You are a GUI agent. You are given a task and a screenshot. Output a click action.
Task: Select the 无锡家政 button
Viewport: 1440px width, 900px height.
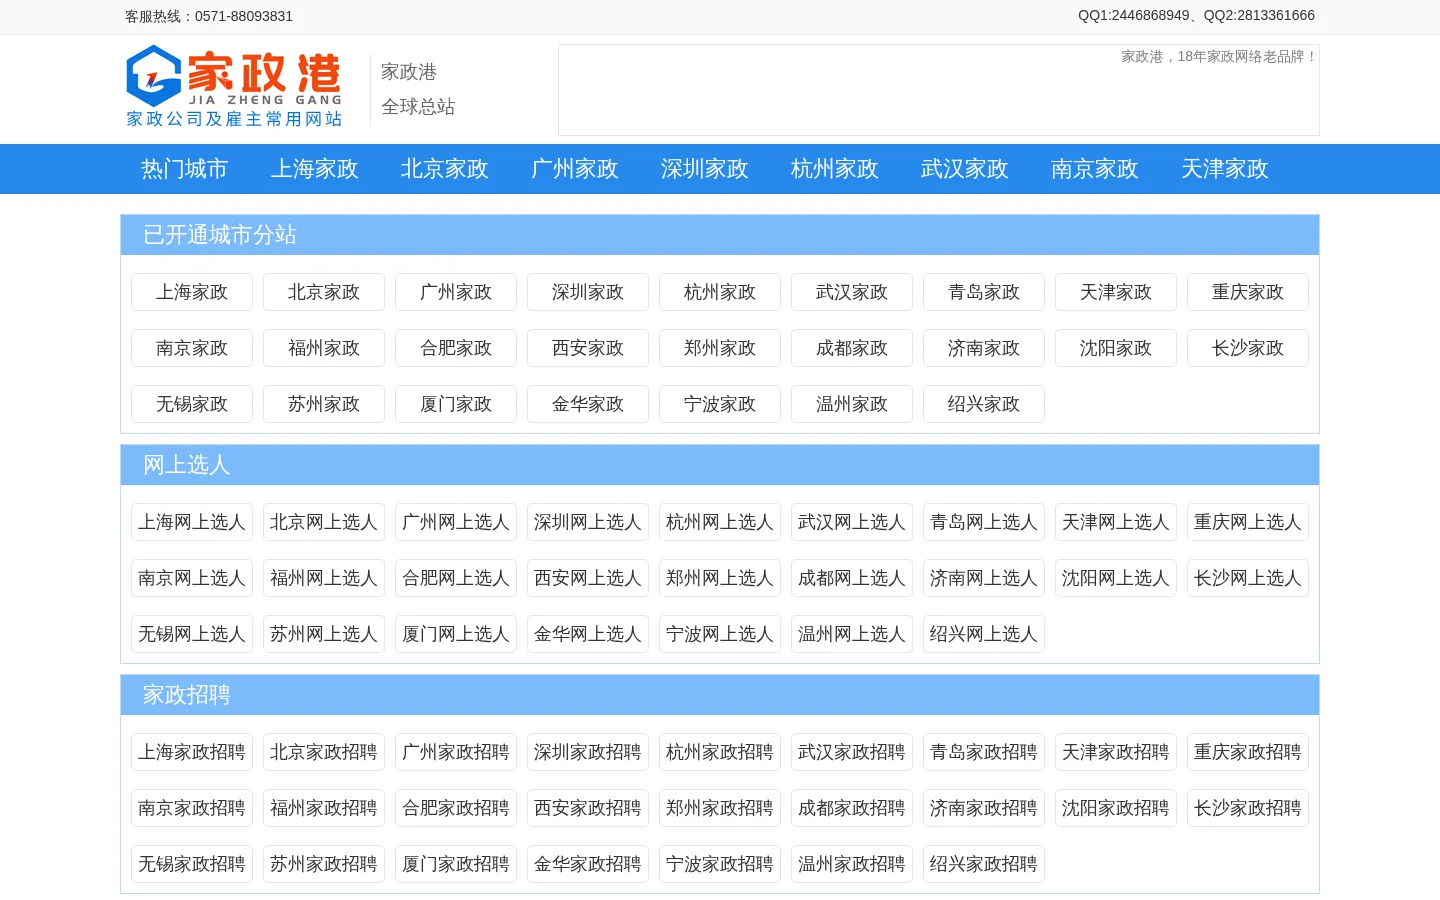(192, 404)
